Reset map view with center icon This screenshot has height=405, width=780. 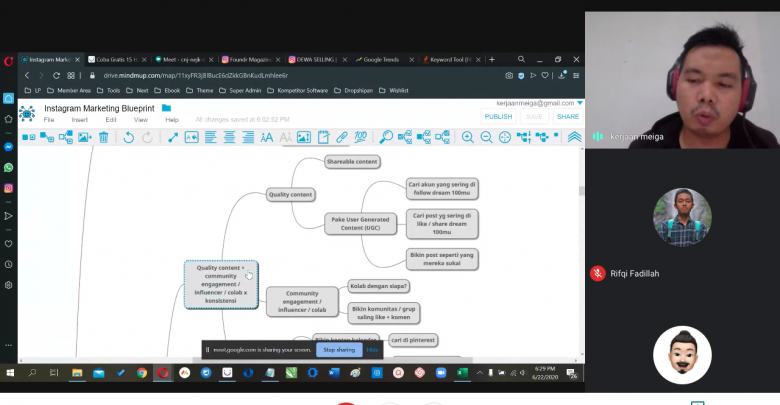click(505, 137)
